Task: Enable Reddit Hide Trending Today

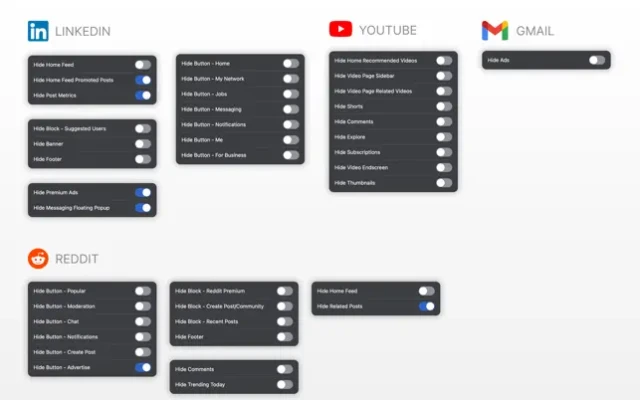Action: pyautogui.click(x=285, y=384)
